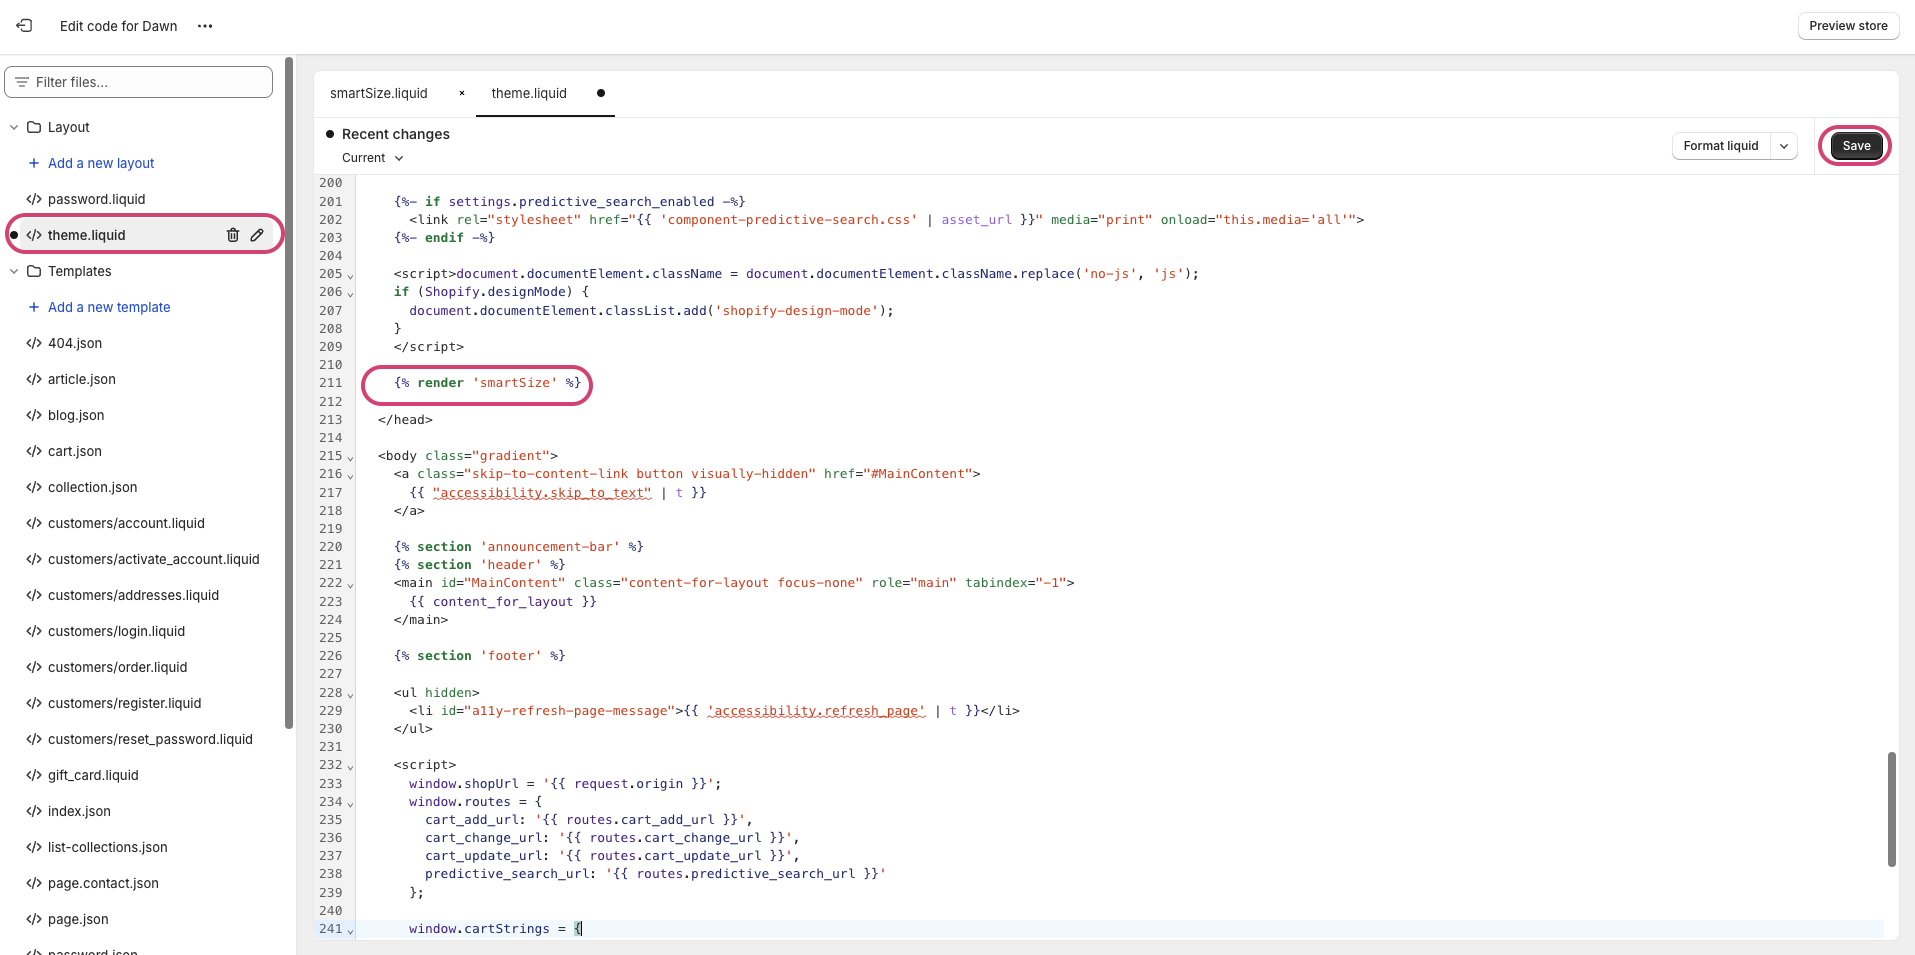Fold anchor tag at line 216
Image resolution: width=1915 pixels, height=955 pixels.
click(350, 475)
